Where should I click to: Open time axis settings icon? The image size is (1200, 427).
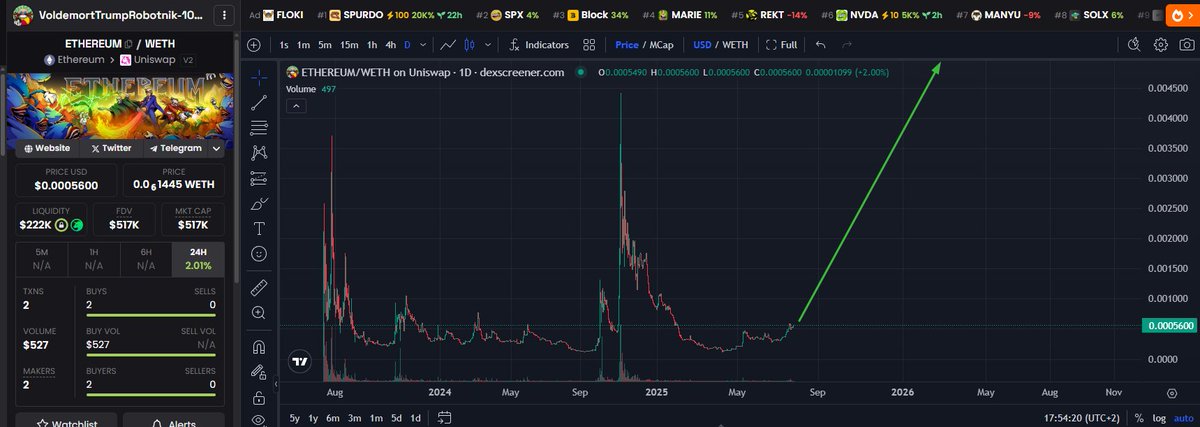click(x=1171, y=393)
